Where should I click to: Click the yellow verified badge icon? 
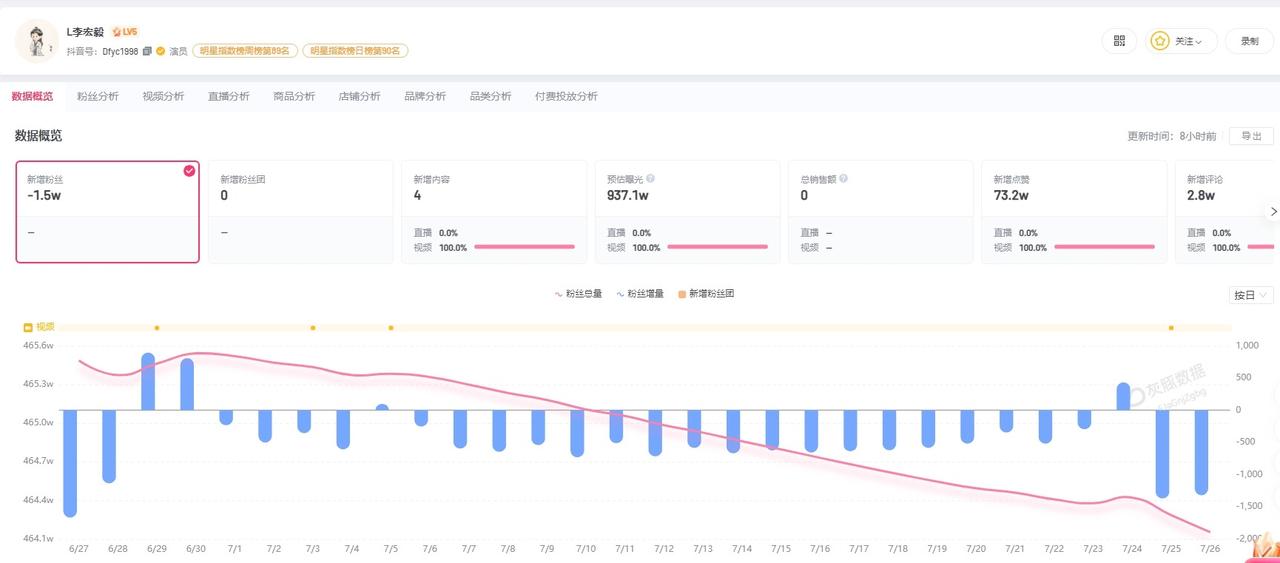(160, 51)
